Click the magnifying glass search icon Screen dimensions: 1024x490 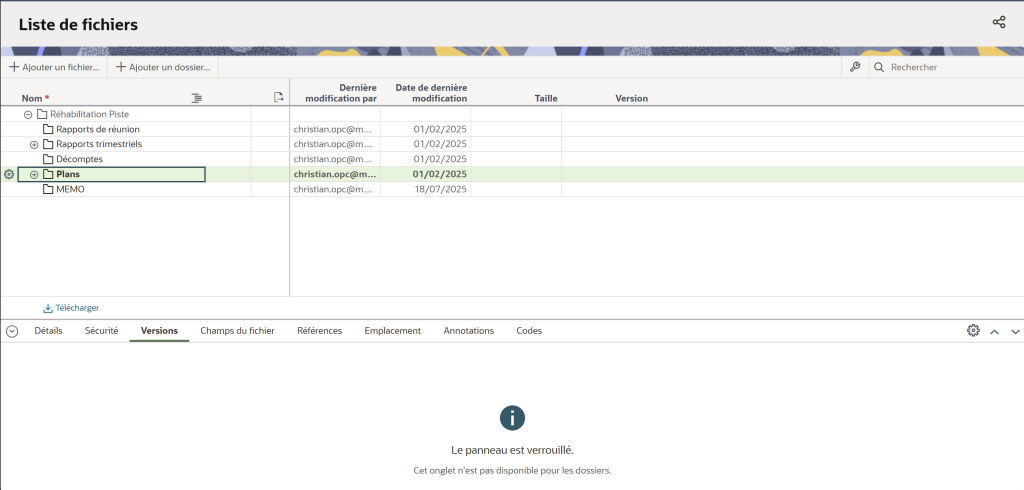tap(879, 67)
